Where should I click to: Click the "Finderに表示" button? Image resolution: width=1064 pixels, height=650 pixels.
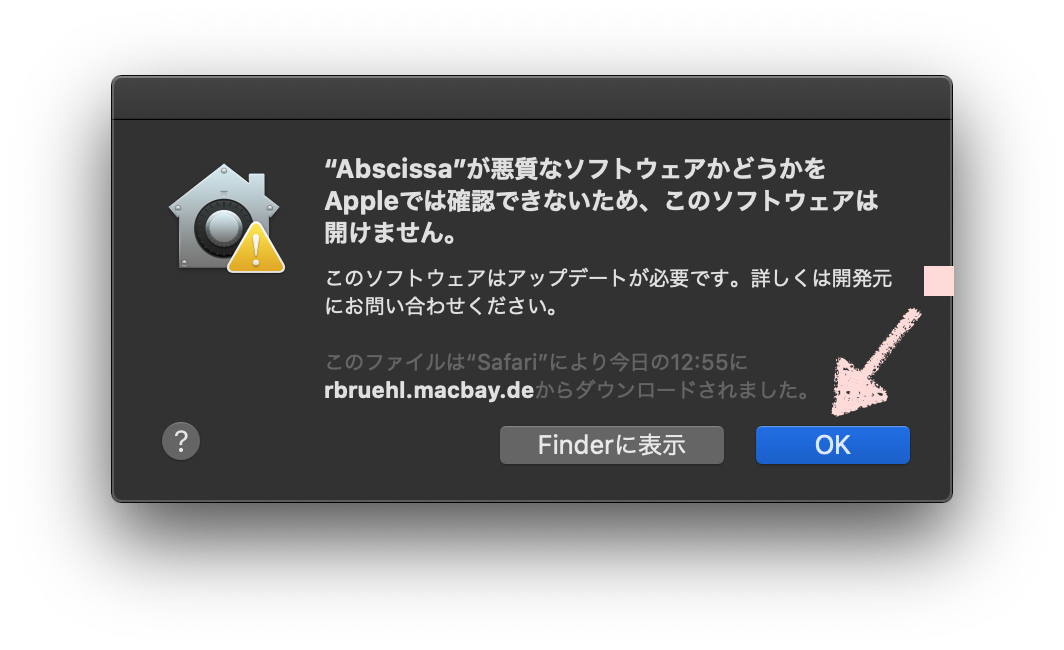tap(611, 445)
